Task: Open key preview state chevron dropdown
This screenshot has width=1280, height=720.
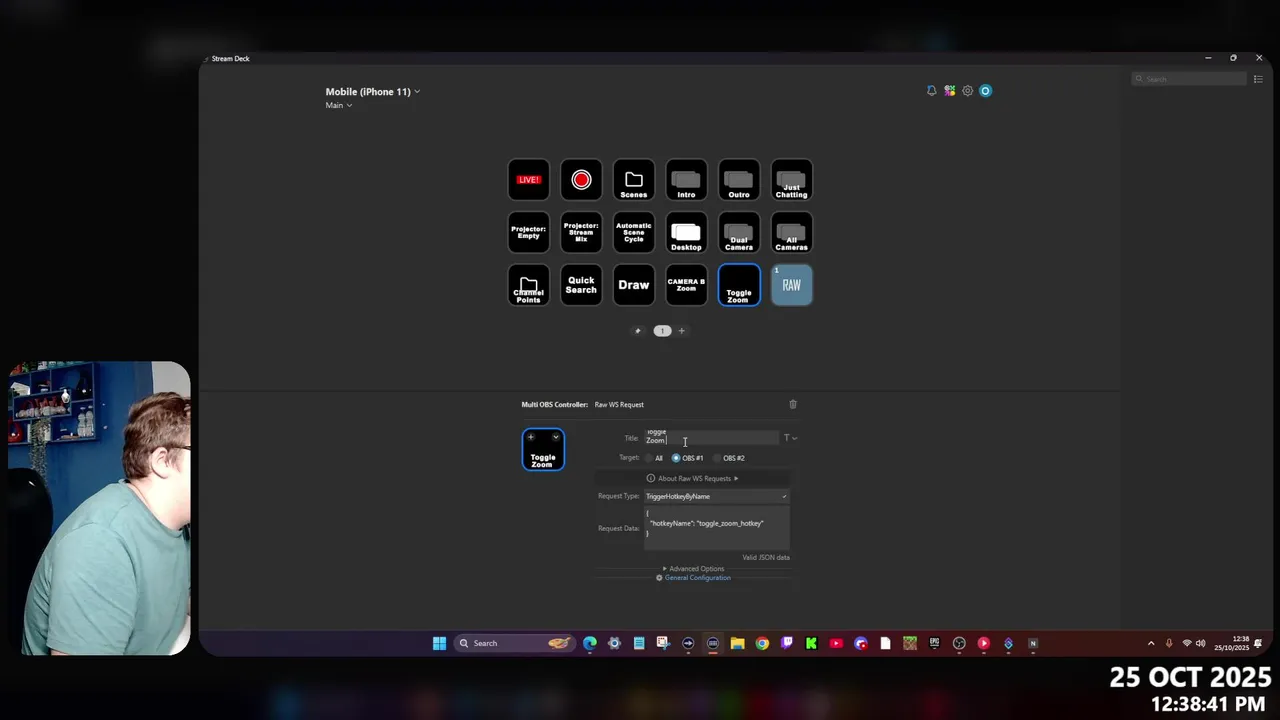Action: click(556, 437)
